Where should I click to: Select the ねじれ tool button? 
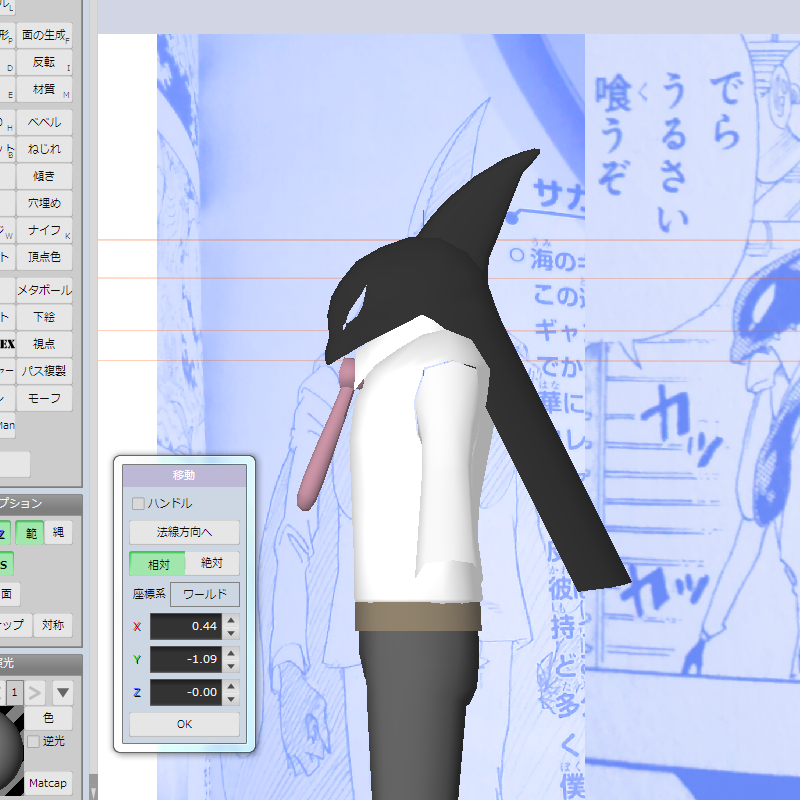[44, 149]
